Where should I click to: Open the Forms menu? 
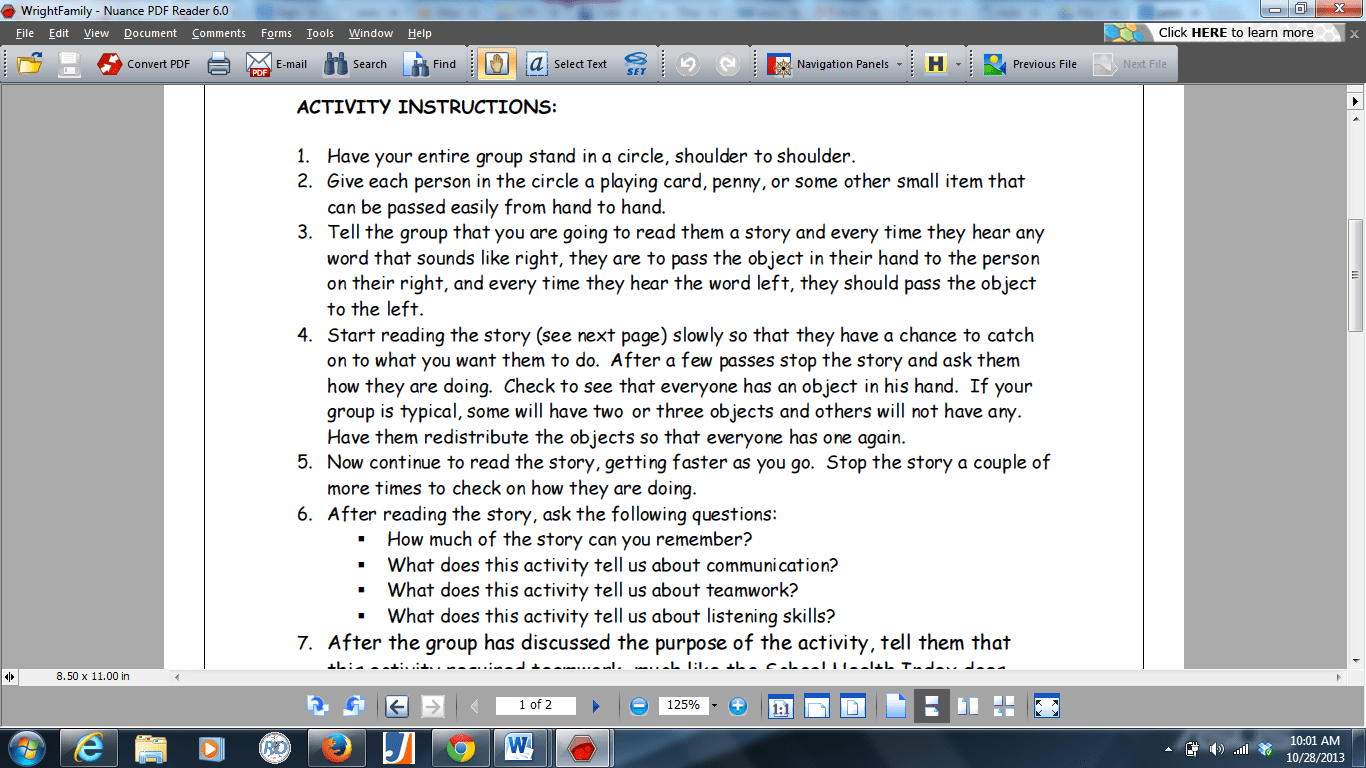(276, 33)
